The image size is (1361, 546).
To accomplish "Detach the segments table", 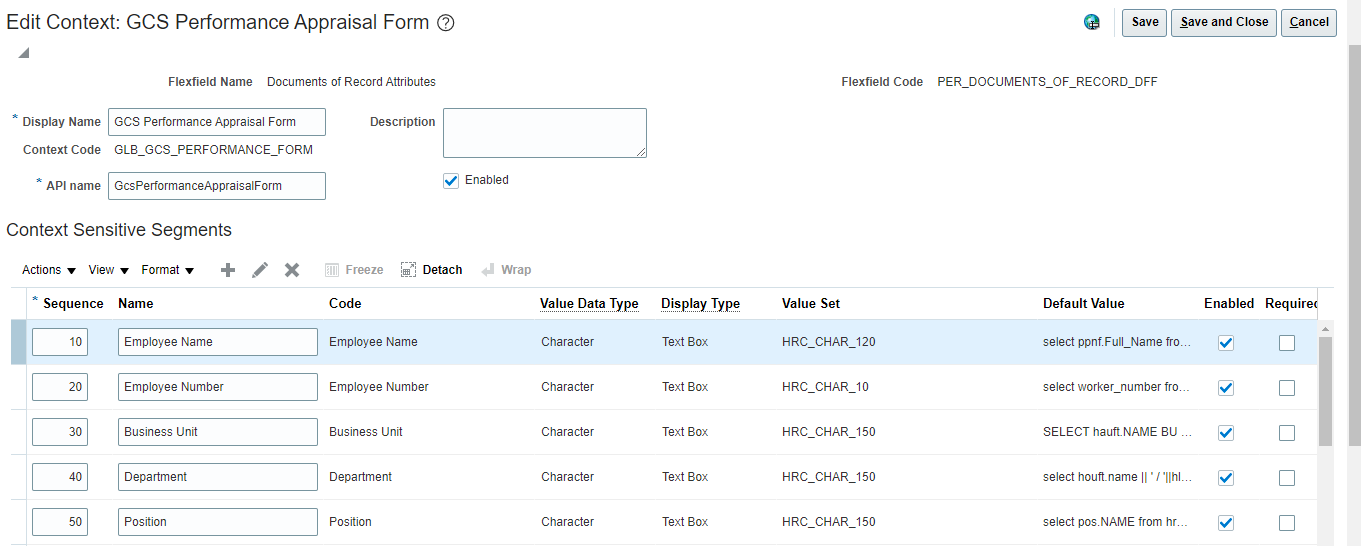I will (x=432, y=270).
